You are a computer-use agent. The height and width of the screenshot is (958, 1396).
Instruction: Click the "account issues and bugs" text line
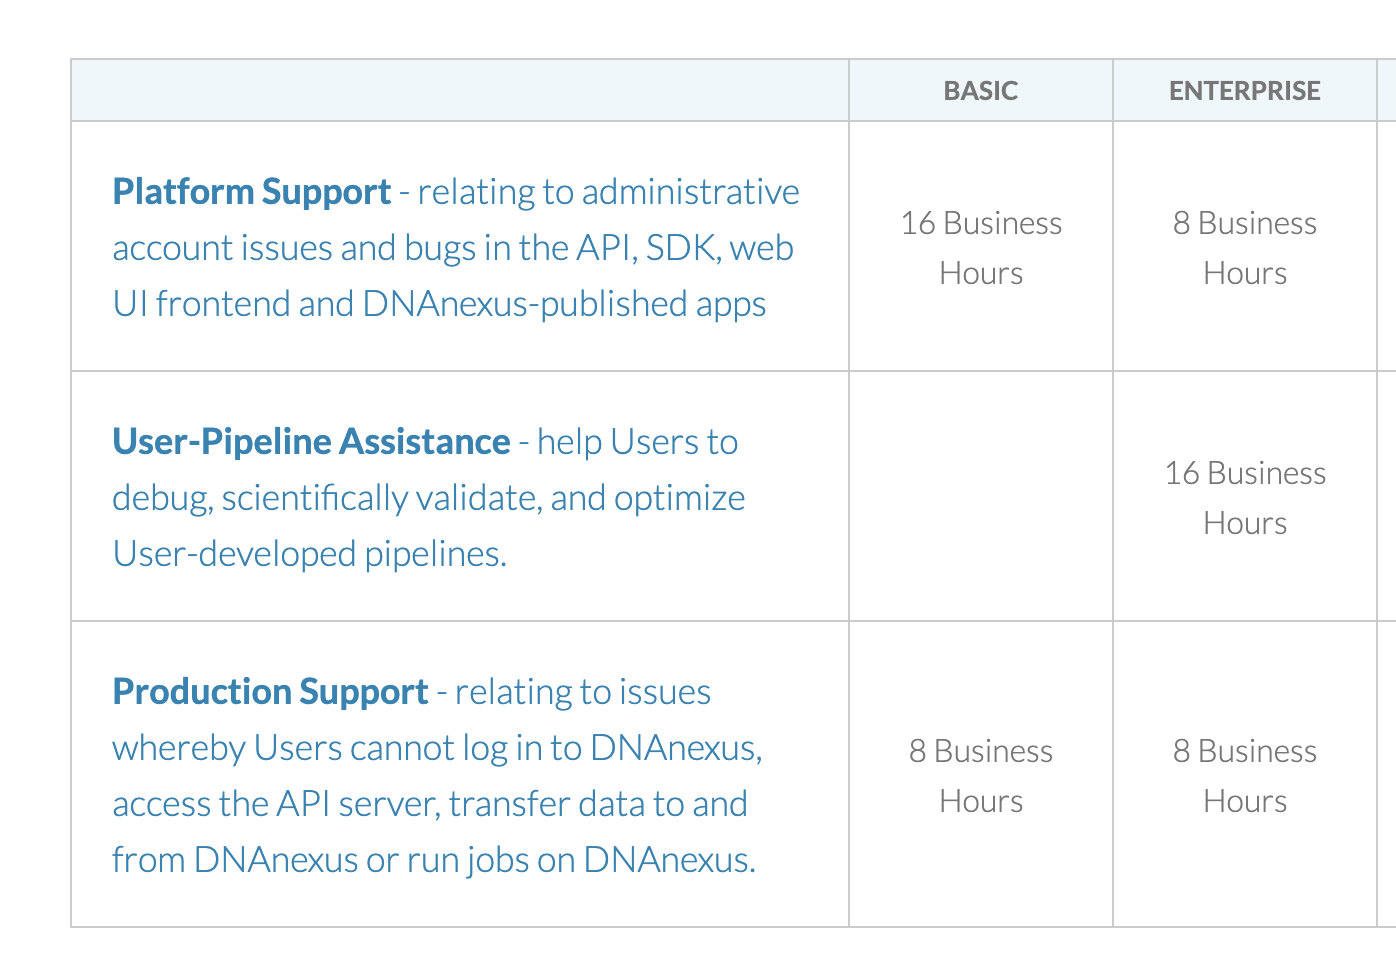pos(453,248)
